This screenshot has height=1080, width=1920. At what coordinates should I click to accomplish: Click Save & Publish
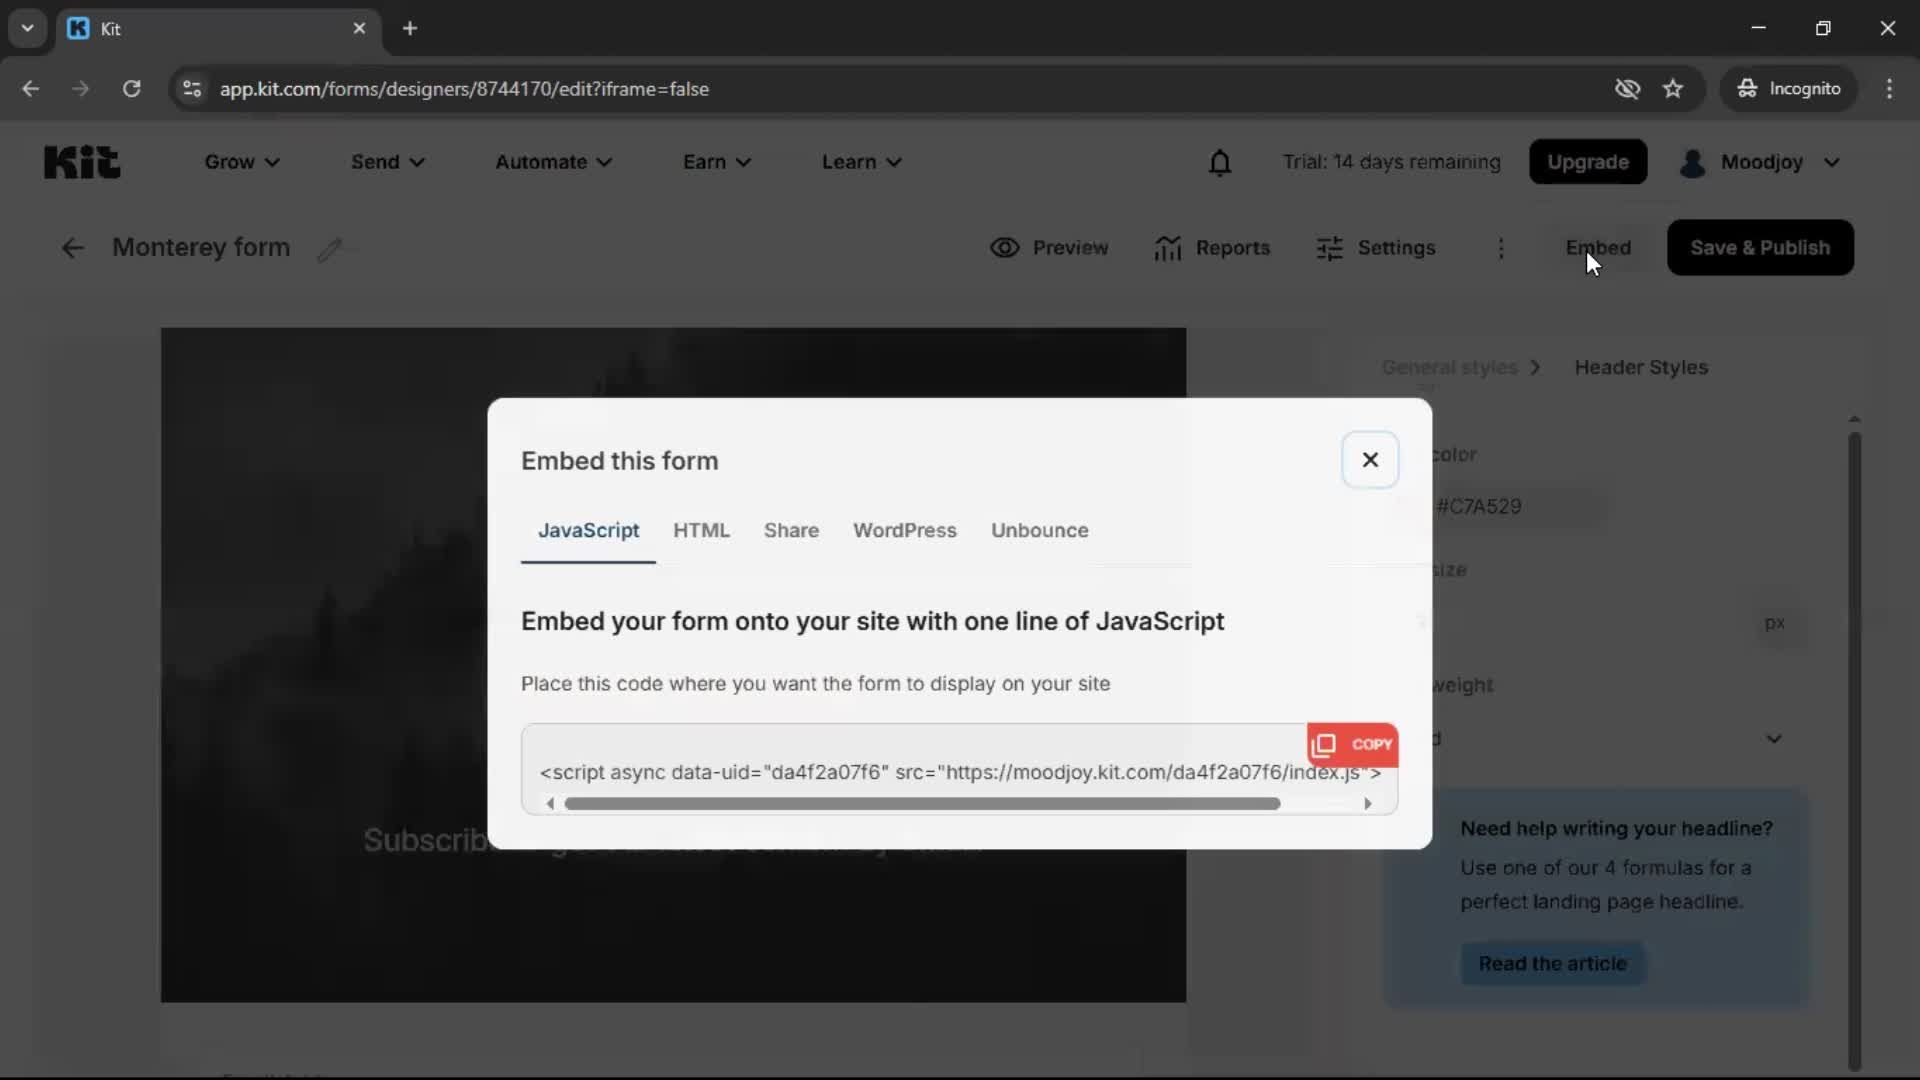tap(1760, 247)
